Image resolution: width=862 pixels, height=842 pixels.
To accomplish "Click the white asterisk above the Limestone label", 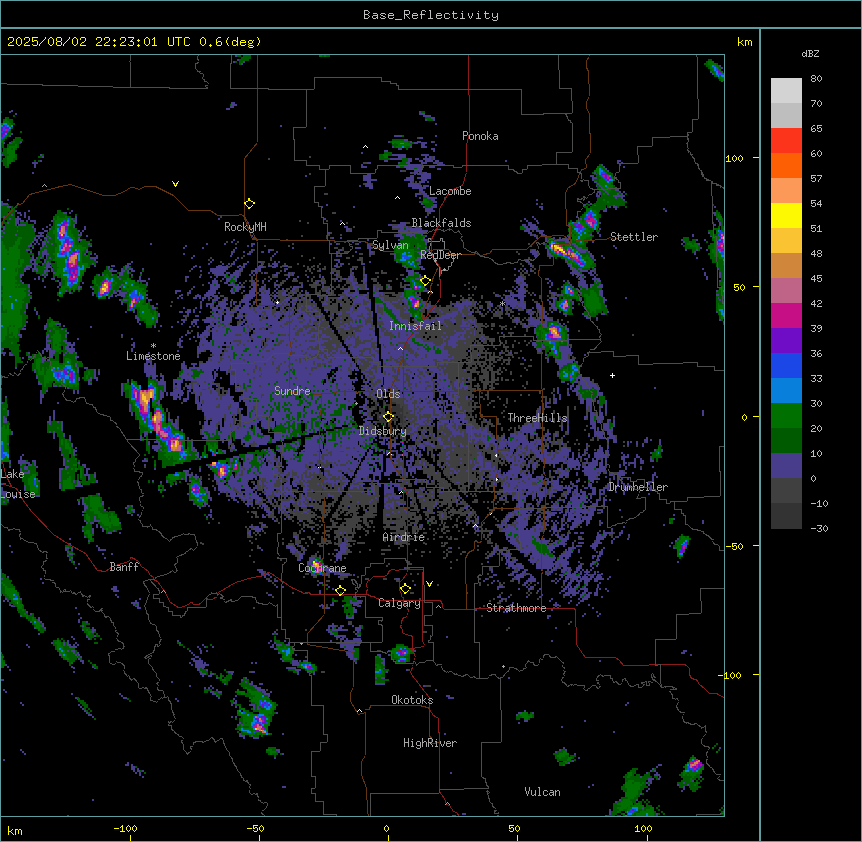I will coord(153,346).
